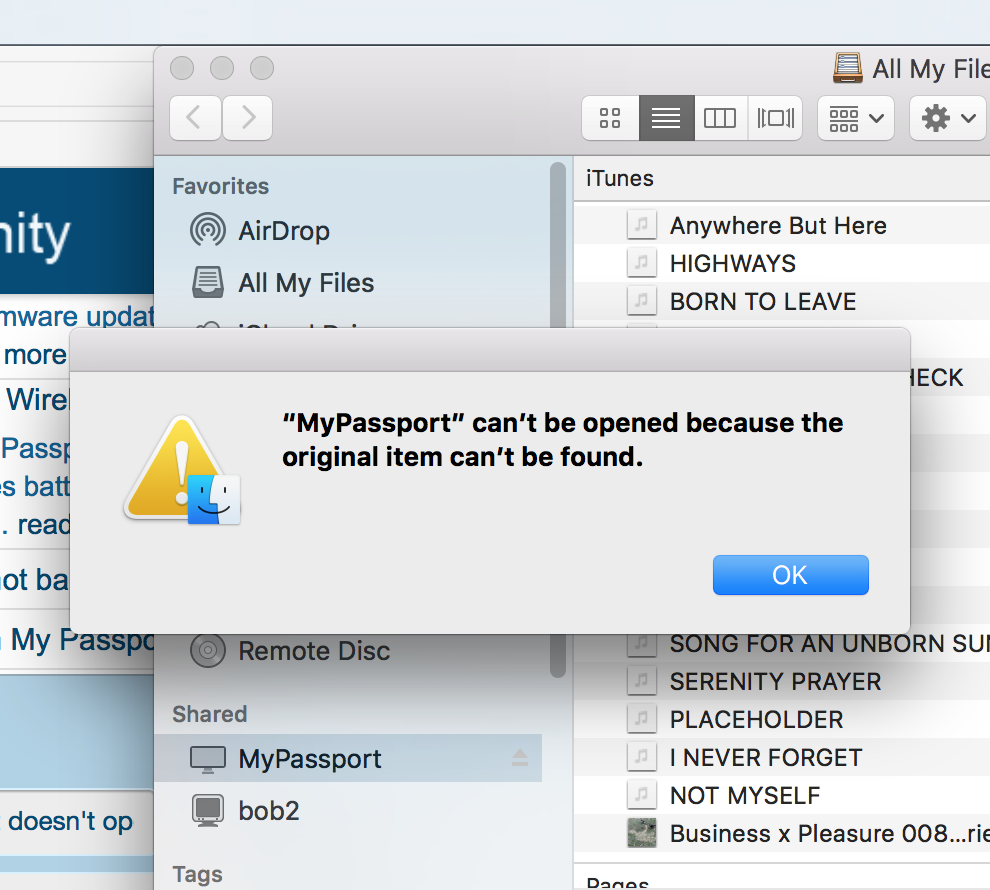Select song I NEVER FORGET
The image size is (990, 890).
point(782,757)
